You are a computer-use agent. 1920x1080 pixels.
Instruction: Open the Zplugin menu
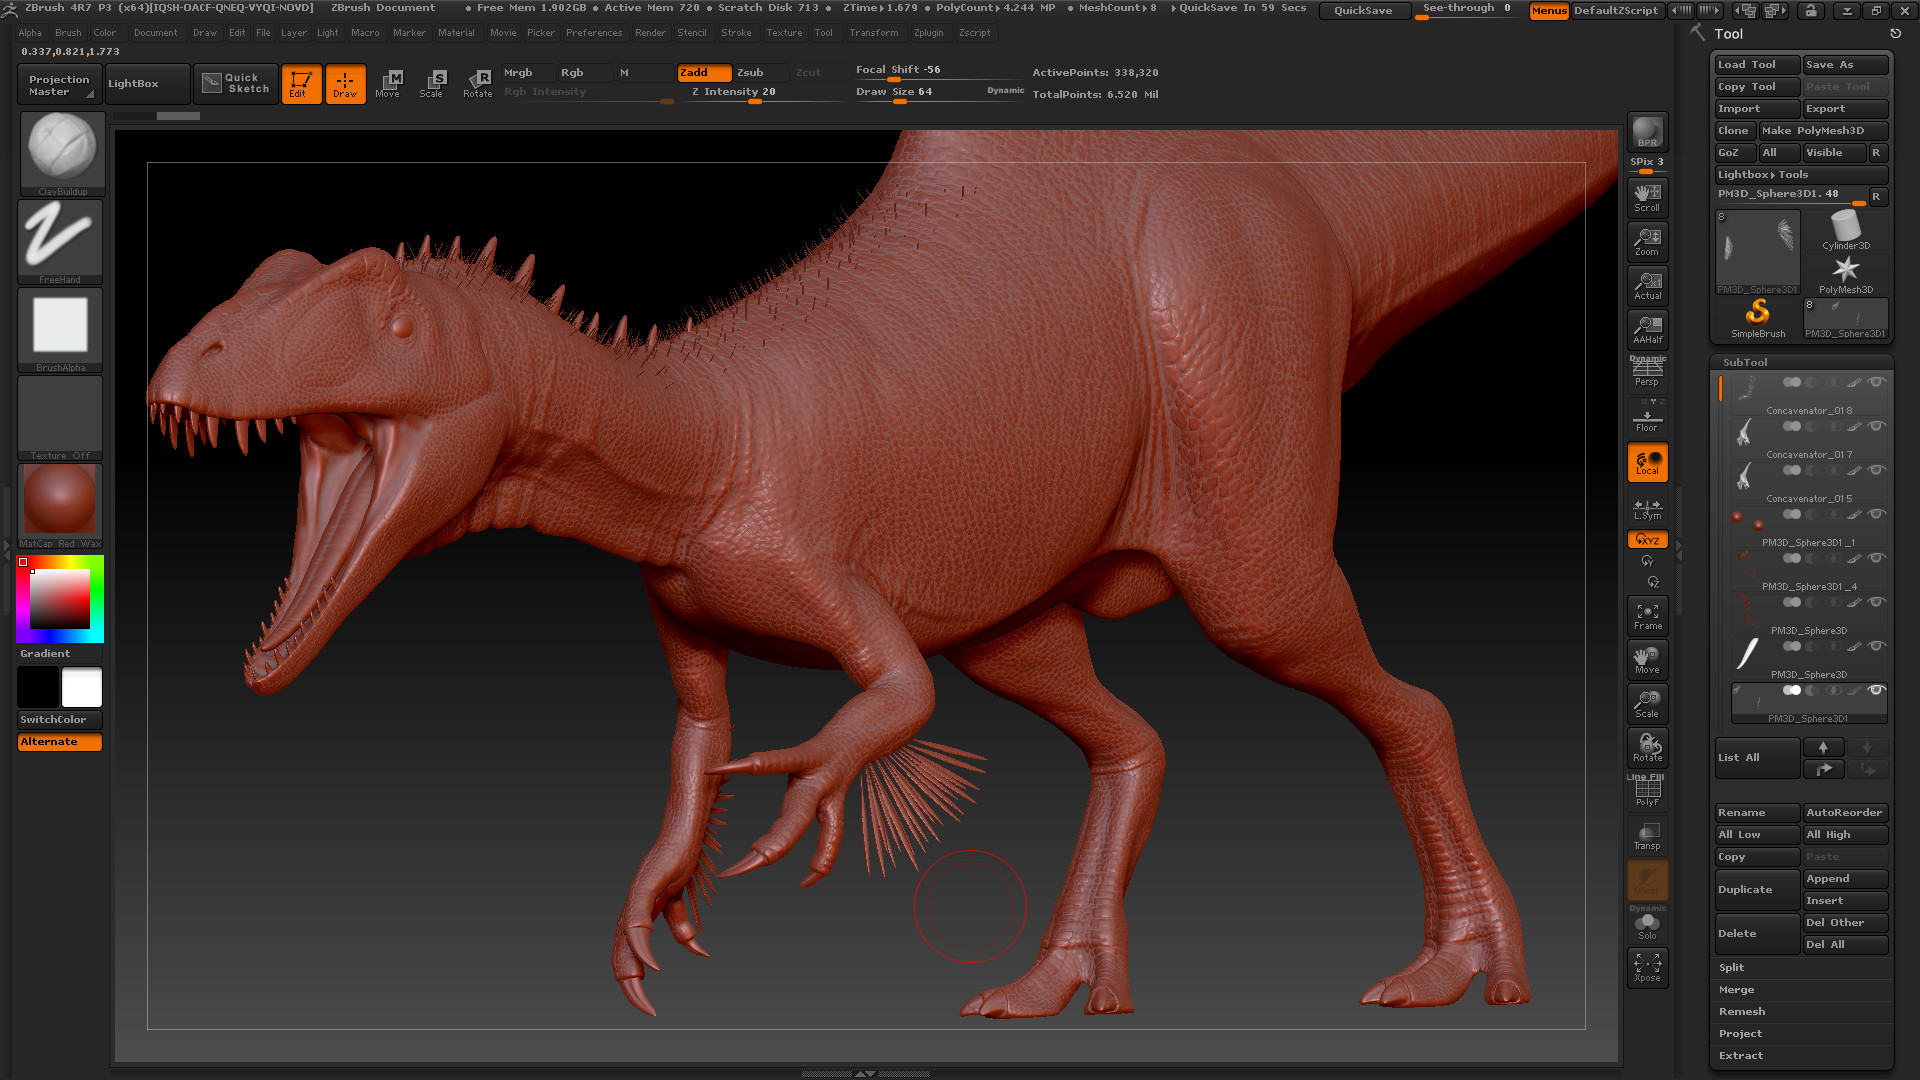(x=927, y=32)
